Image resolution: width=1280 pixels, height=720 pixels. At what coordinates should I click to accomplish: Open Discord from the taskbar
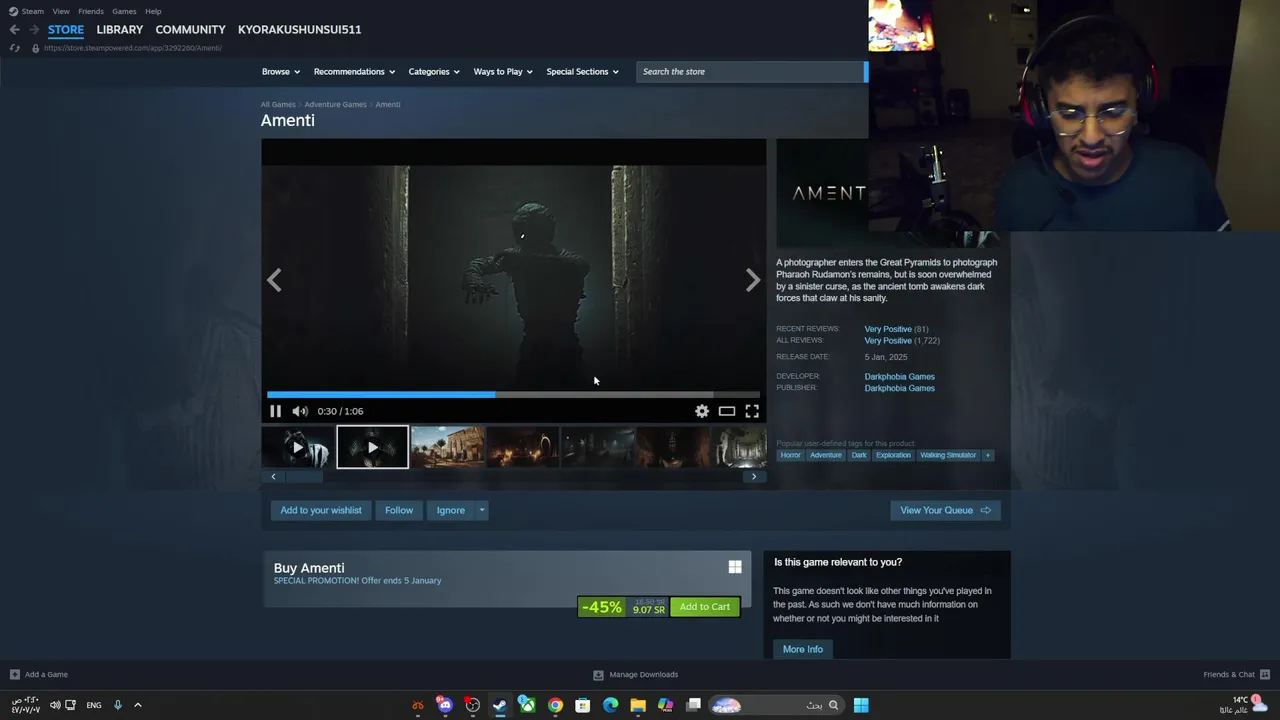(x=445, y=705)
